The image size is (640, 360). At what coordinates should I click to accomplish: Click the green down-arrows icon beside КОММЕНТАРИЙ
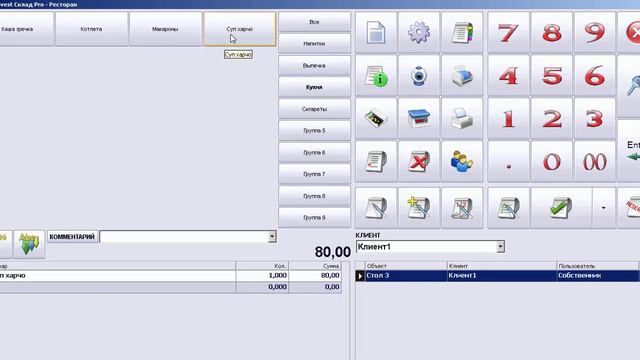point(29,244)
